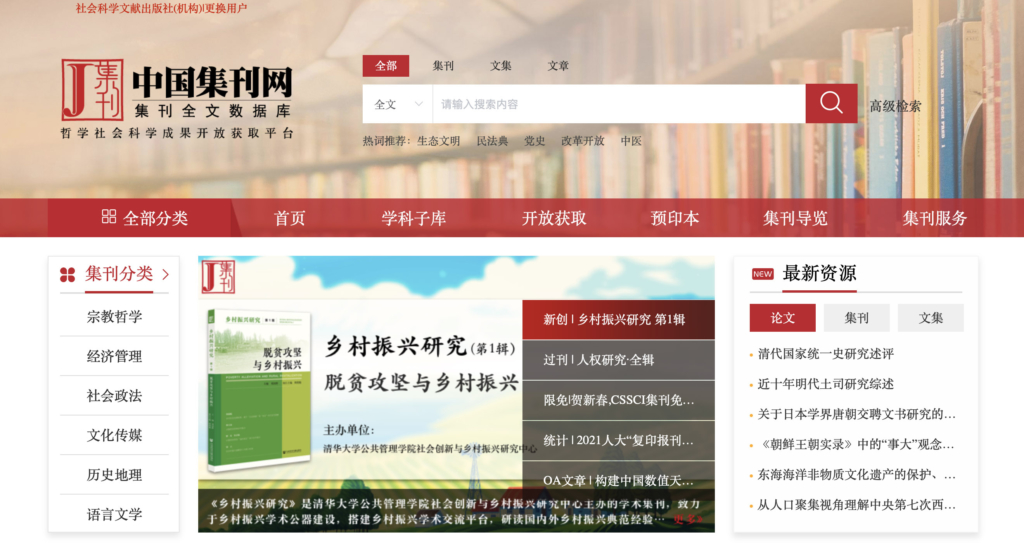Open article 近十年明代土司研究综述
This screenshot has width=1024, height=543.
tap(825, 384)
